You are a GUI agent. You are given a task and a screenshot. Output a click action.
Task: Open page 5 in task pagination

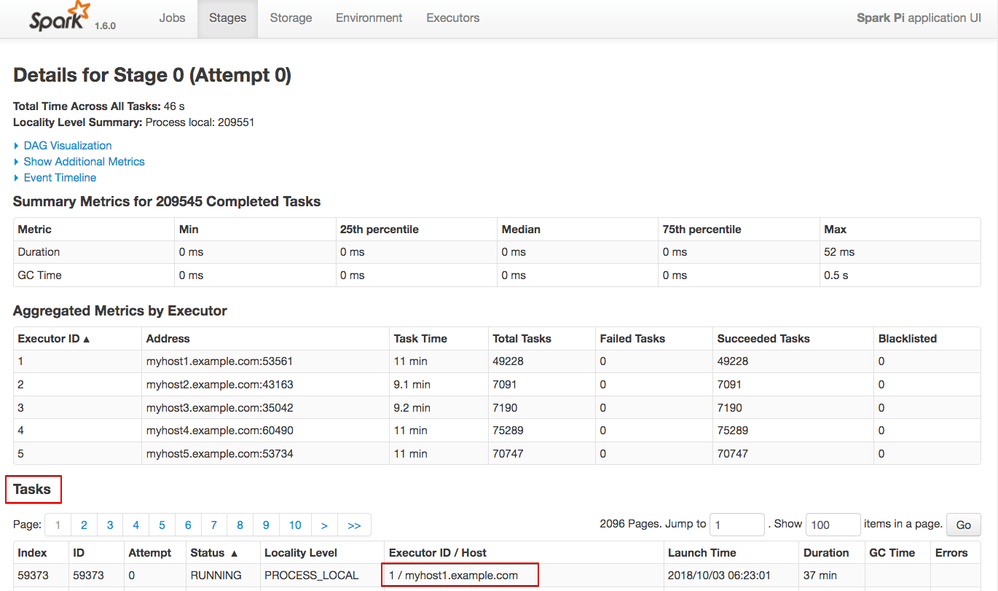(162, 525)
